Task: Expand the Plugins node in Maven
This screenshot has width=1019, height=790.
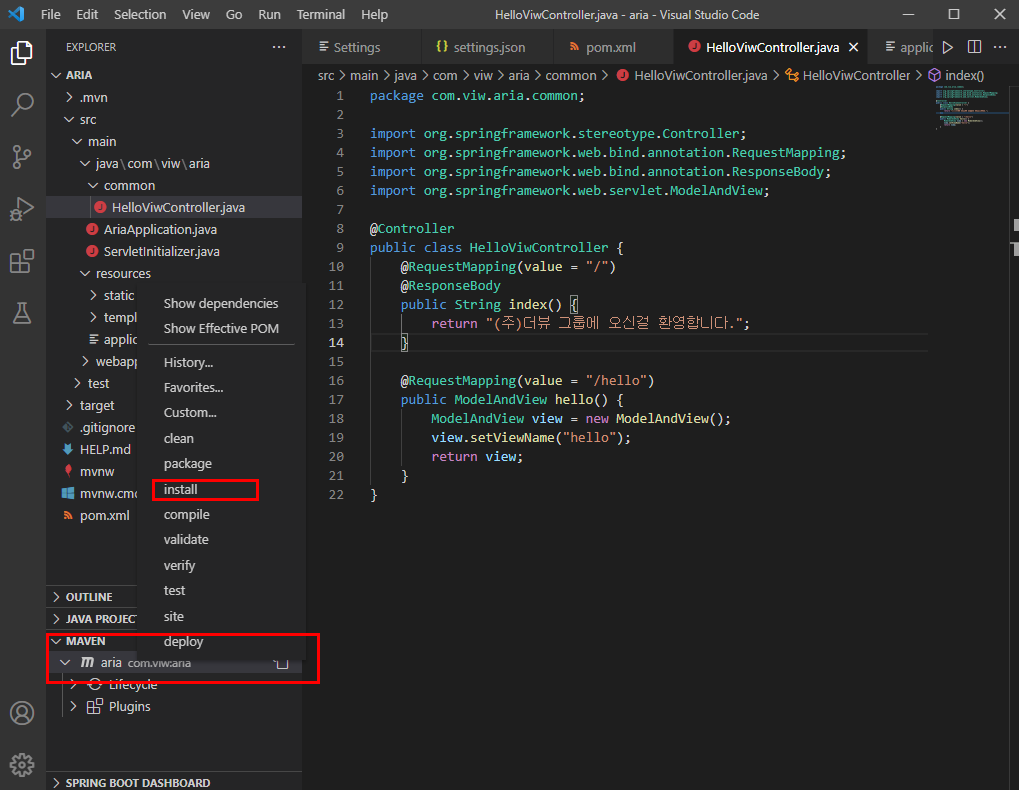Action: point(73,706)
